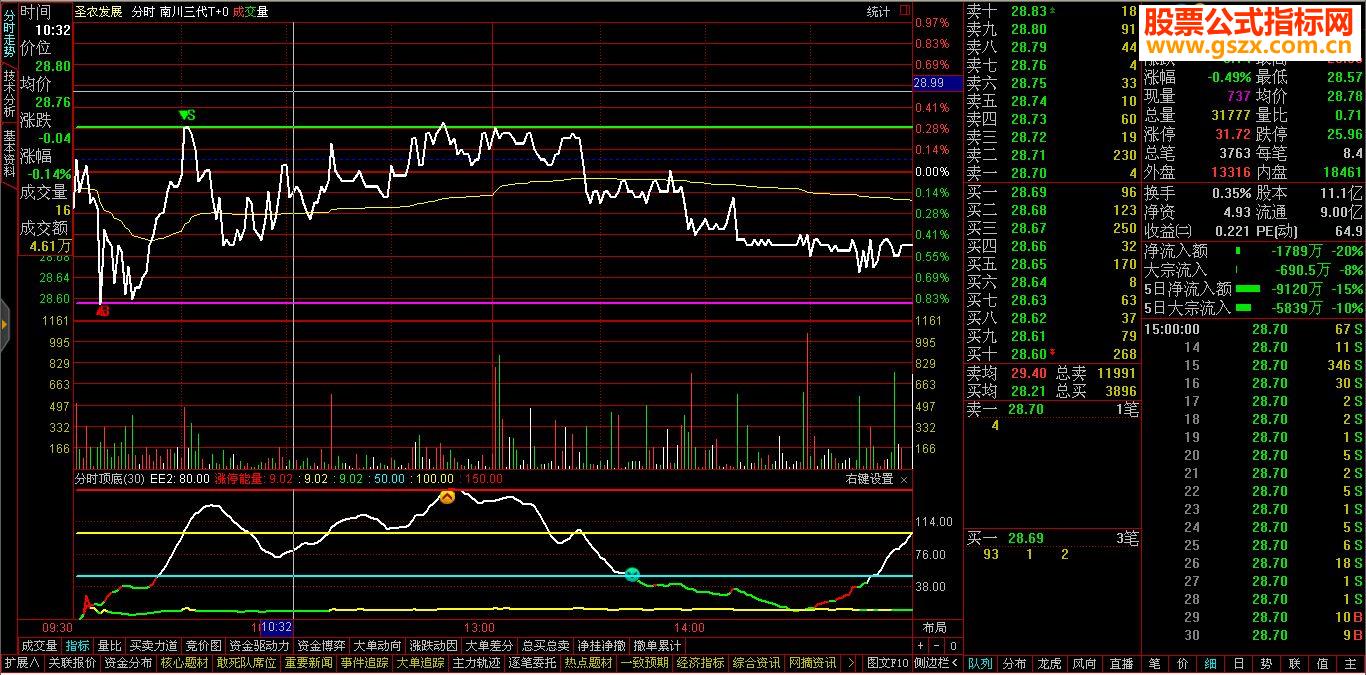Image resolution: width=1366 pixels, height=675 pixels.
Task: Select the 直播 tab in order panel
Action: point(1121,663)
